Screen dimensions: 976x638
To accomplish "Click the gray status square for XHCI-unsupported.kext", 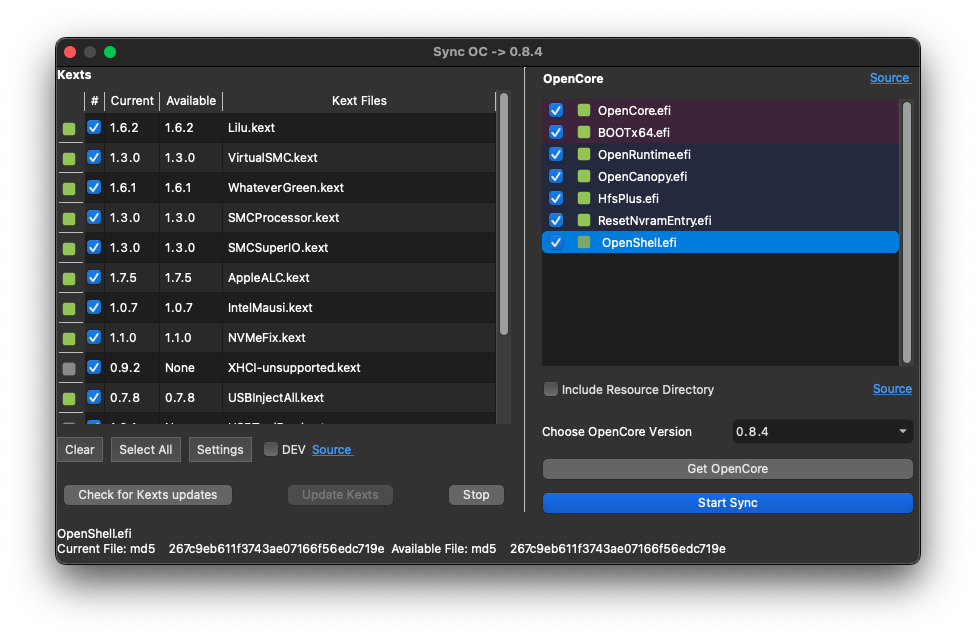I will coord(69,368).
